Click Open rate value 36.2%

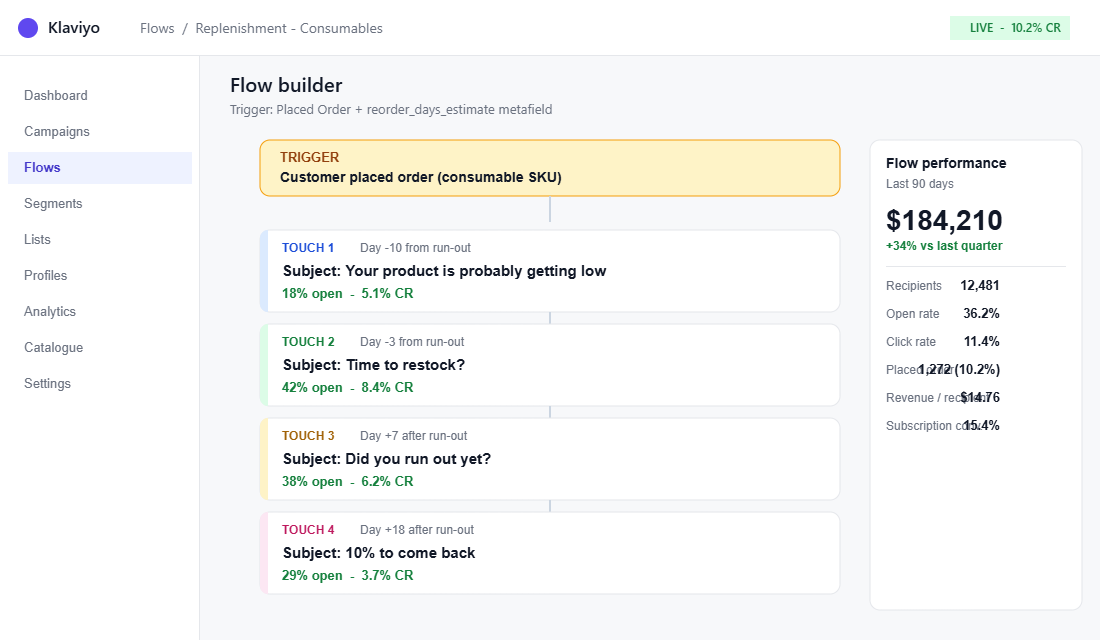tap(981, 314)
